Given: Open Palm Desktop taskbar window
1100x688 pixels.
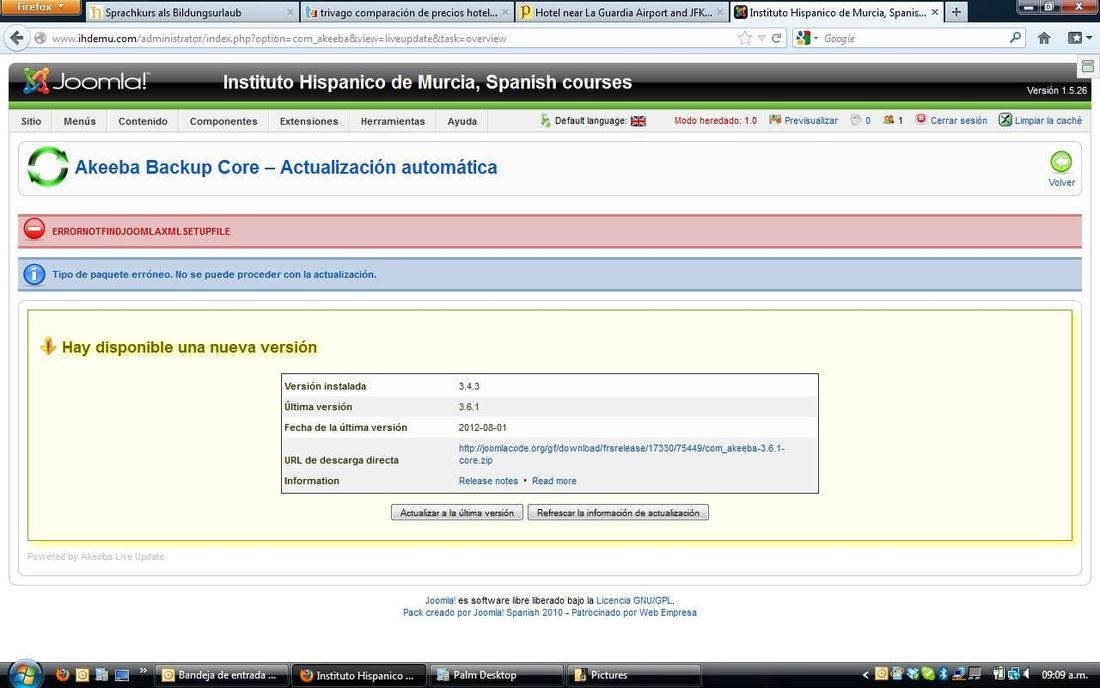Looking at the screenshot, I should [x=497, y=675].
